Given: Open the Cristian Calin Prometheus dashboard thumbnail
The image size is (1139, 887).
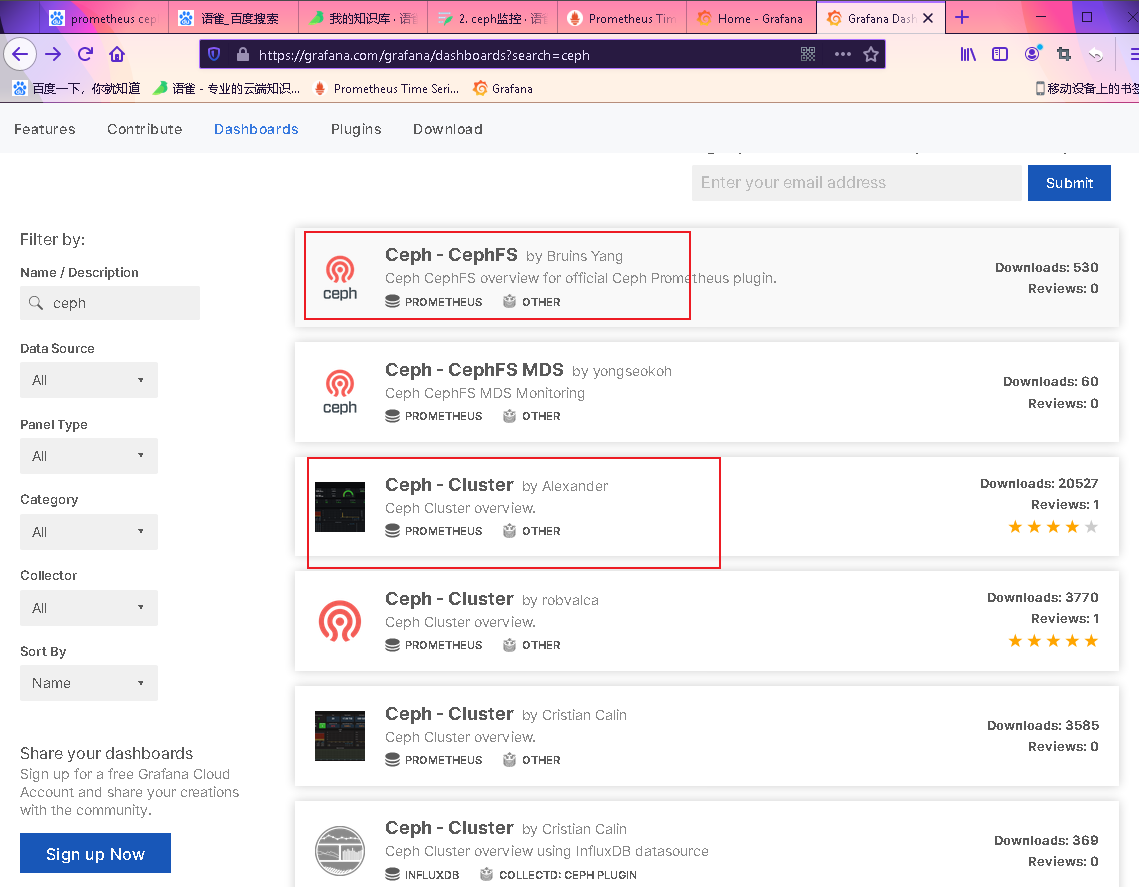Looking at the screenshot, I should tap(340, 736).
